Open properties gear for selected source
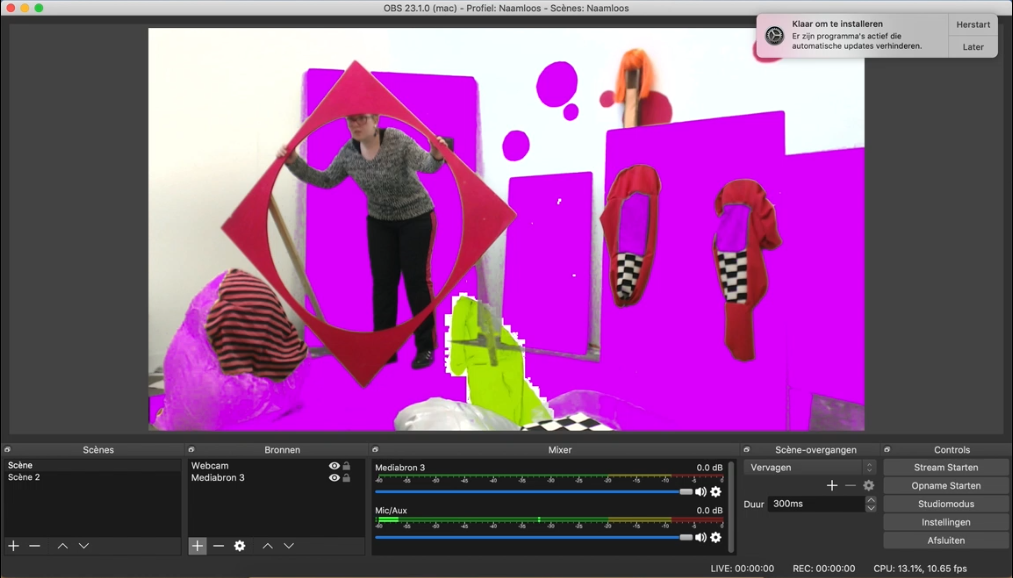Viewport: 1013px width, 578px height. pyautogui.click(x=239, y=546)
